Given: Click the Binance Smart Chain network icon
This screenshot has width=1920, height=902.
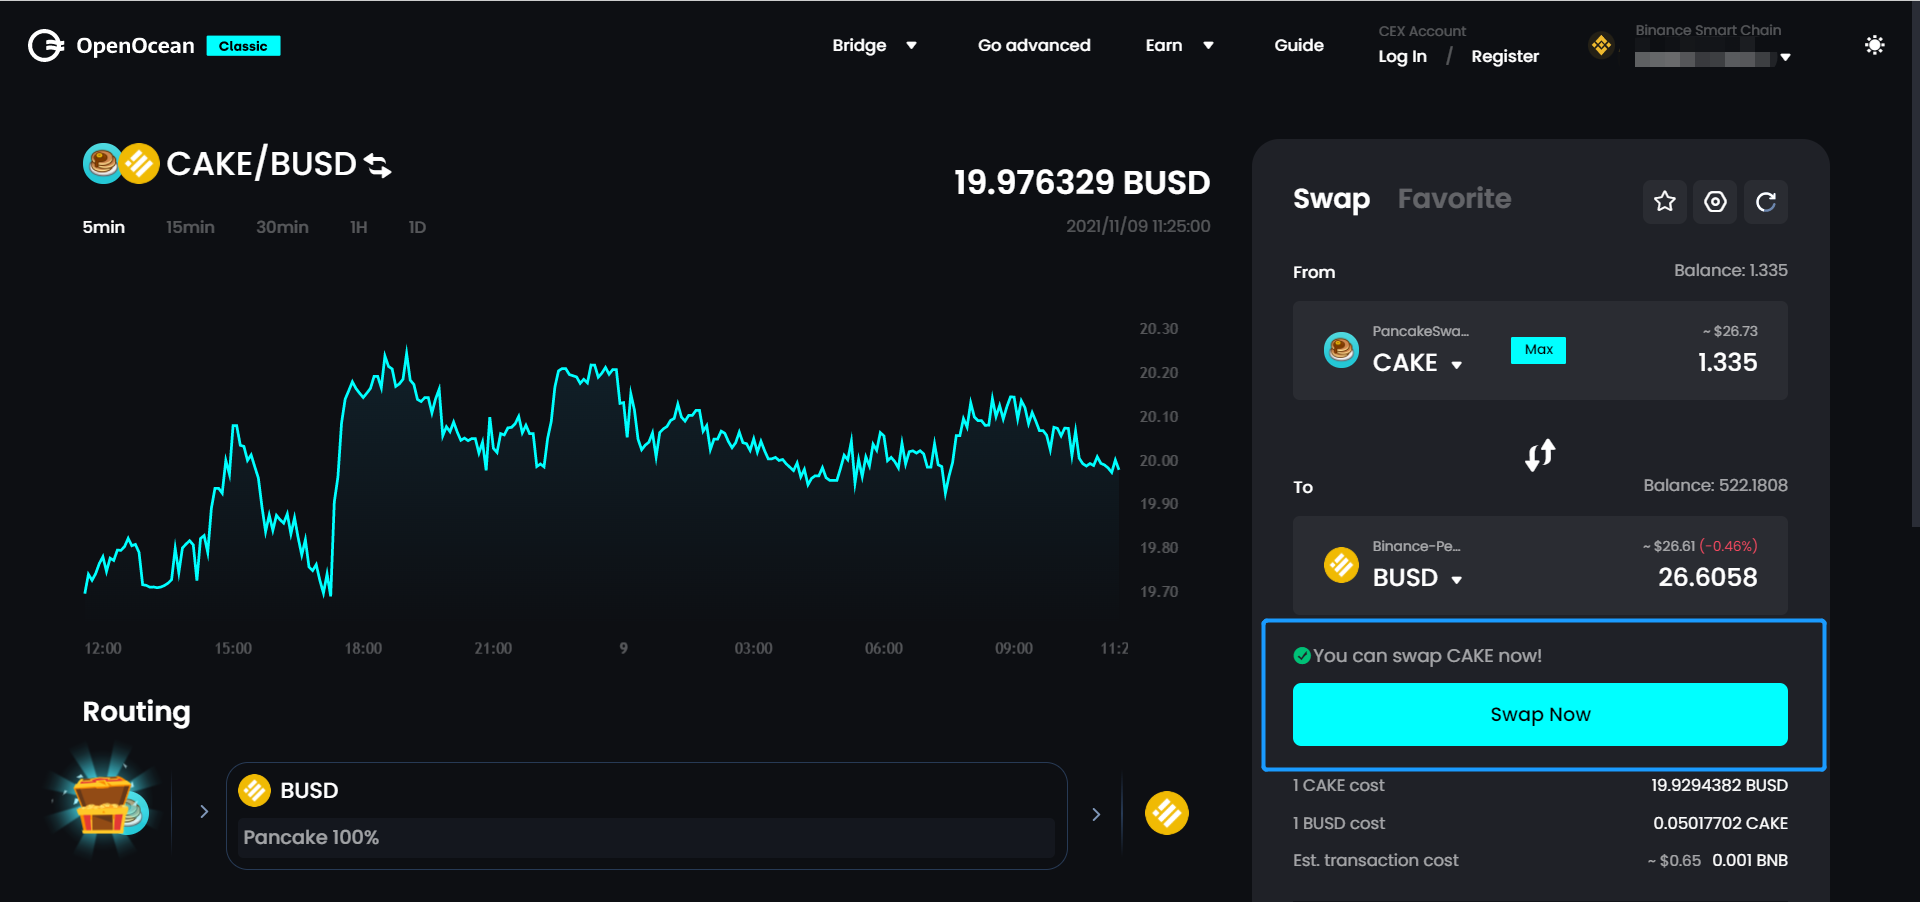Looking at the screenshot, I should click(1601, 45).
